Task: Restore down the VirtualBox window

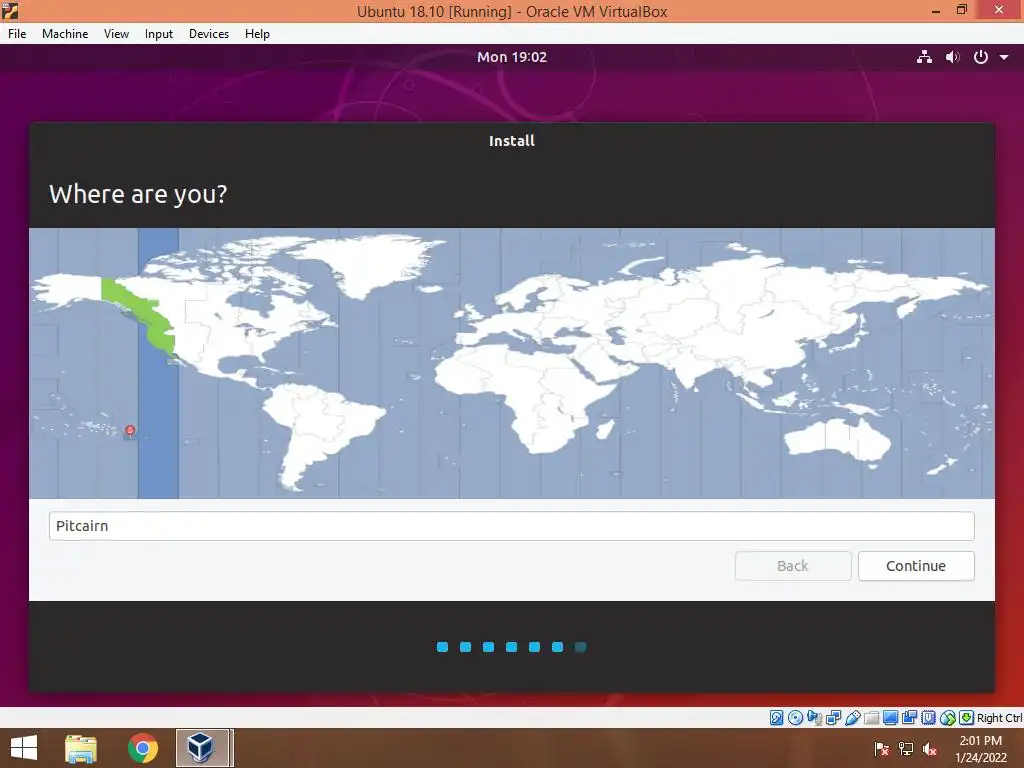Action: click(x=962, y=10)
